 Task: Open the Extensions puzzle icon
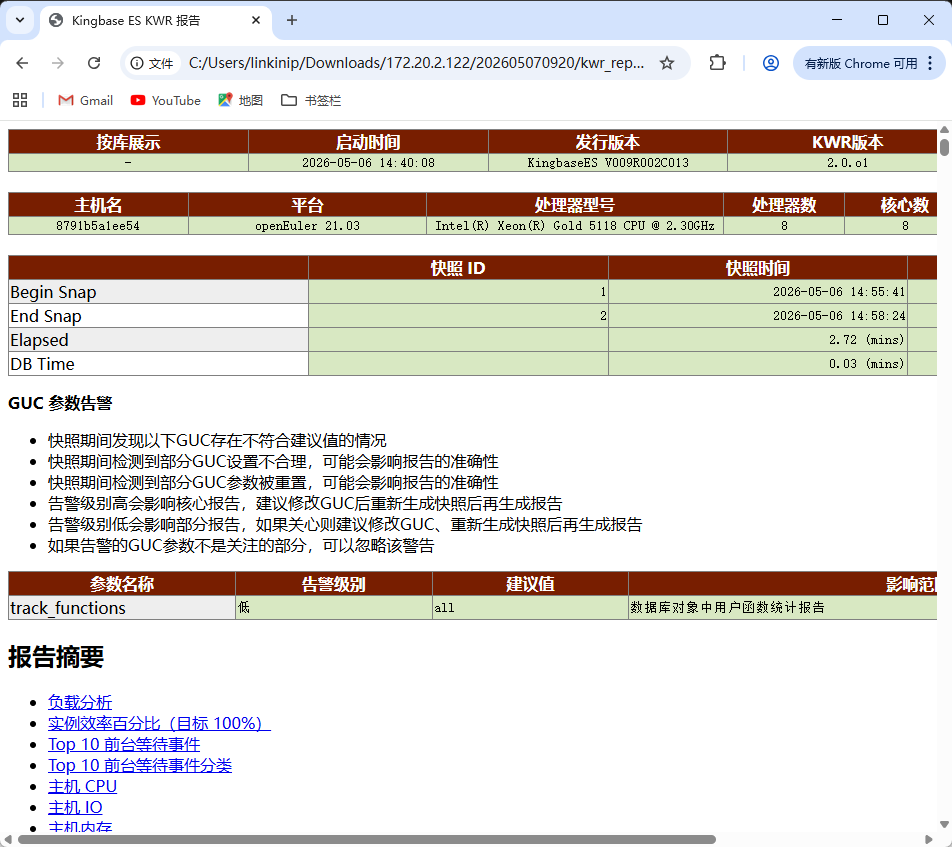[718, 63]
